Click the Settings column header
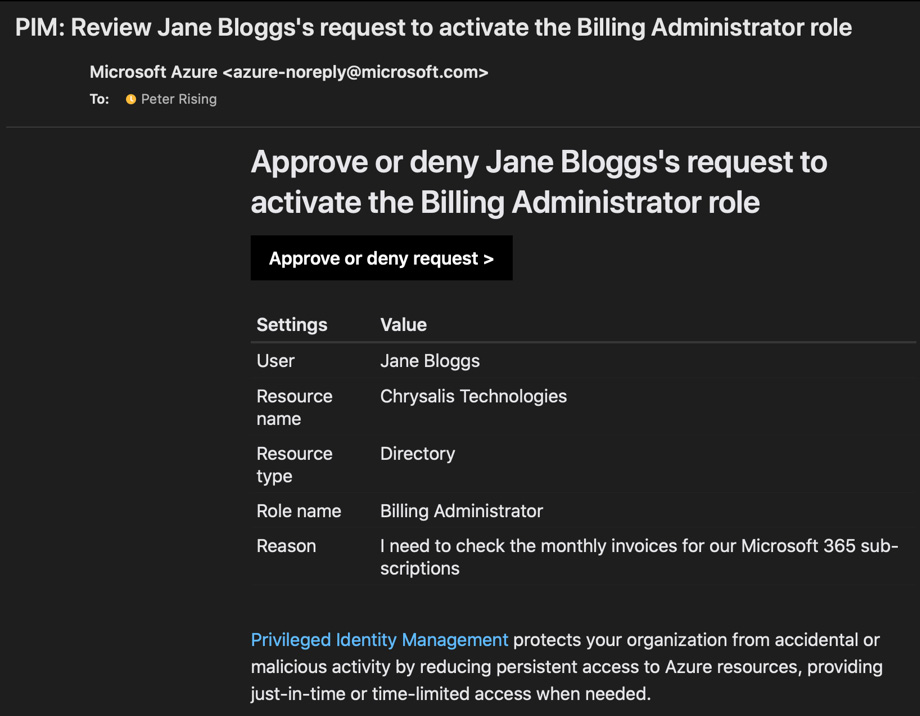Image resolution: width=920 pixels, height=716 pixels. (292, 325)
